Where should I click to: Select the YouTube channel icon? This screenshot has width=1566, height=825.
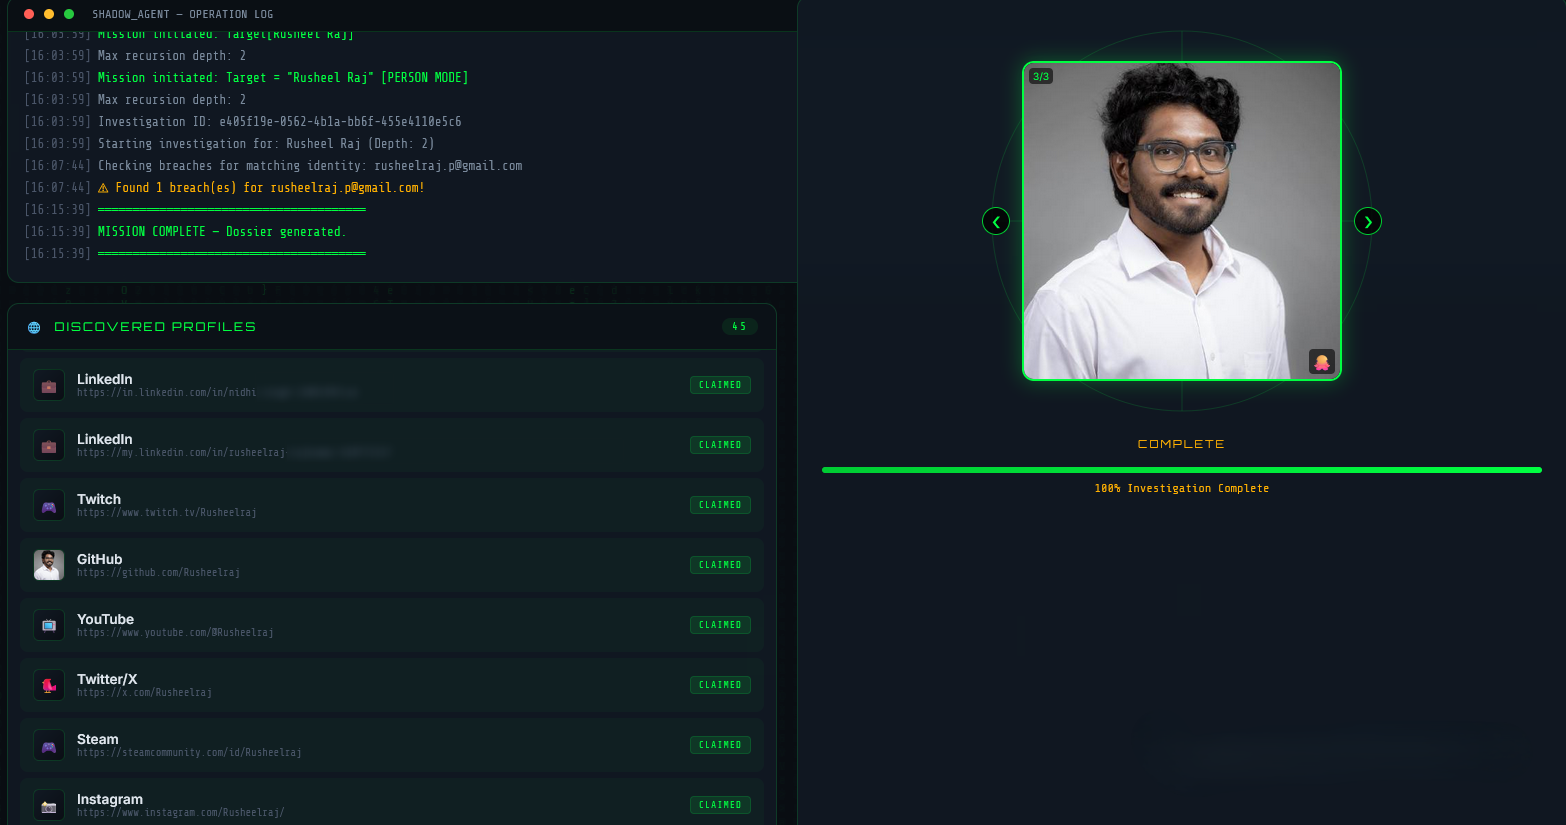pyautogui.click(x=48, y=625)
